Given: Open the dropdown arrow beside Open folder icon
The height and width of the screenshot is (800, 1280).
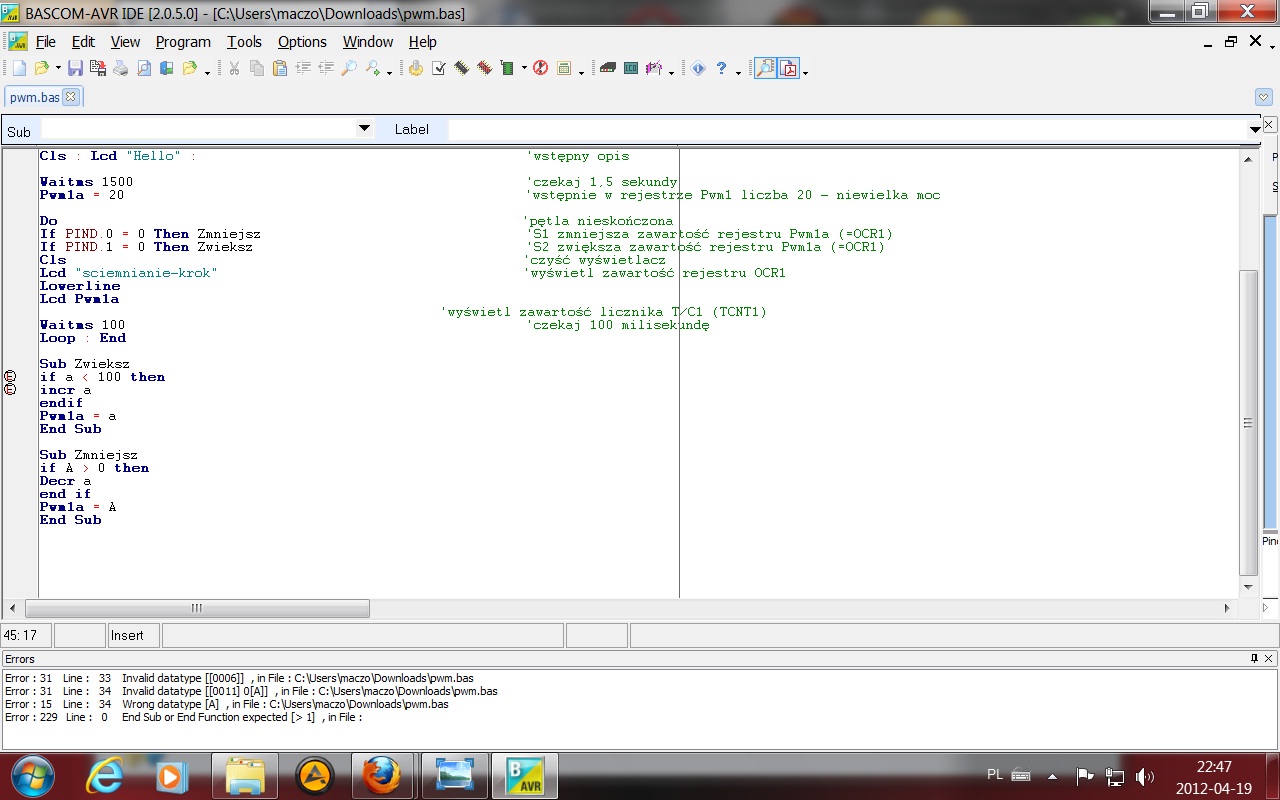Looking at the screenshot, I should [x=56, y=70].
